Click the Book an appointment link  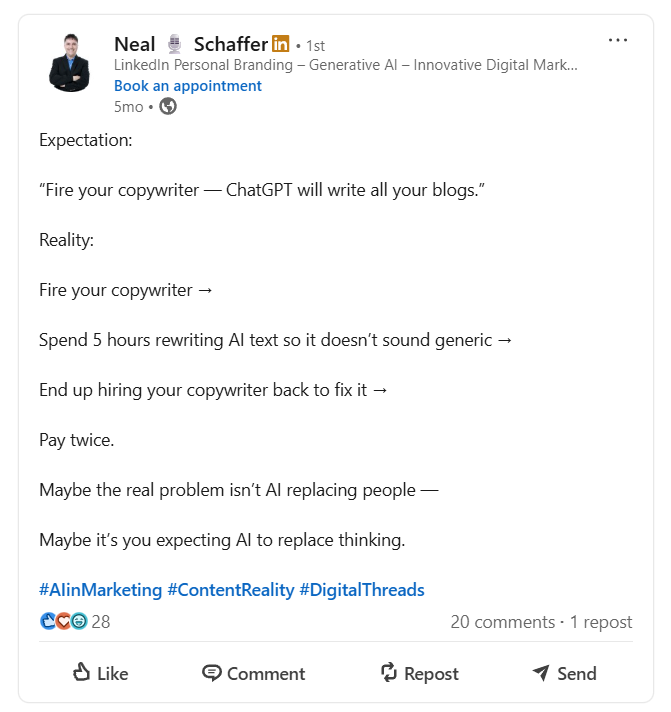click(188, 86)
